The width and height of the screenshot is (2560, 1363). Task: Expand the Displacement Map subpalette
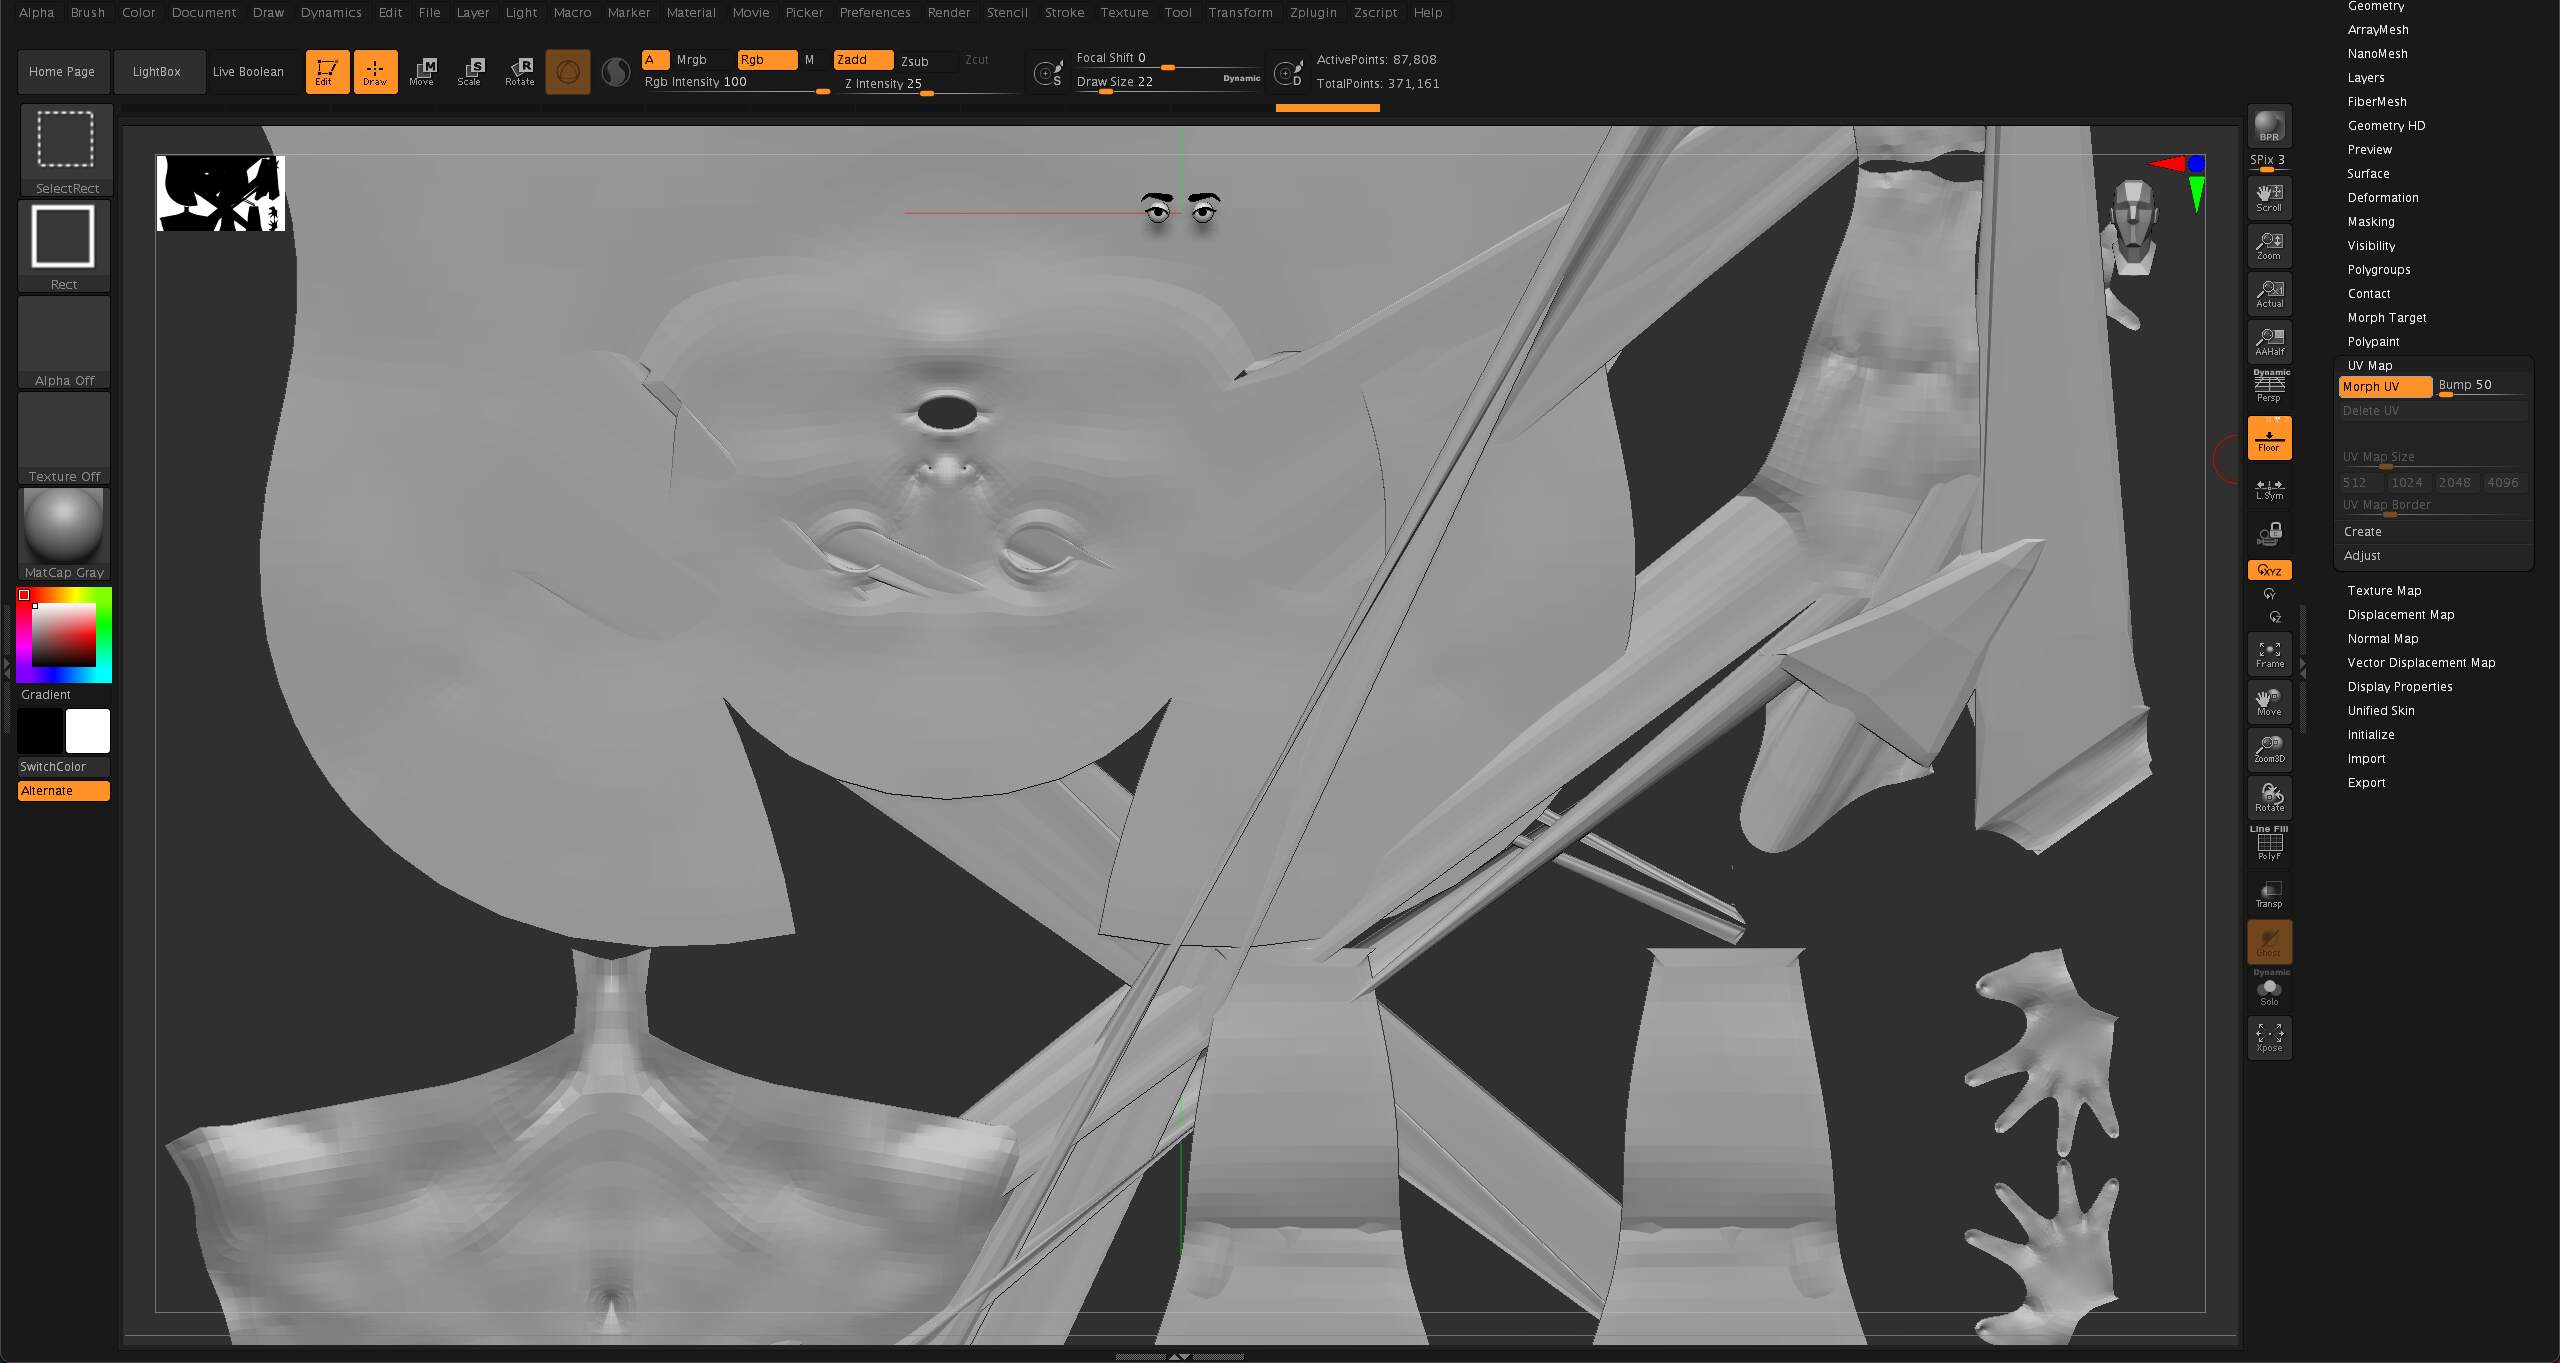tap(2400, 615)
